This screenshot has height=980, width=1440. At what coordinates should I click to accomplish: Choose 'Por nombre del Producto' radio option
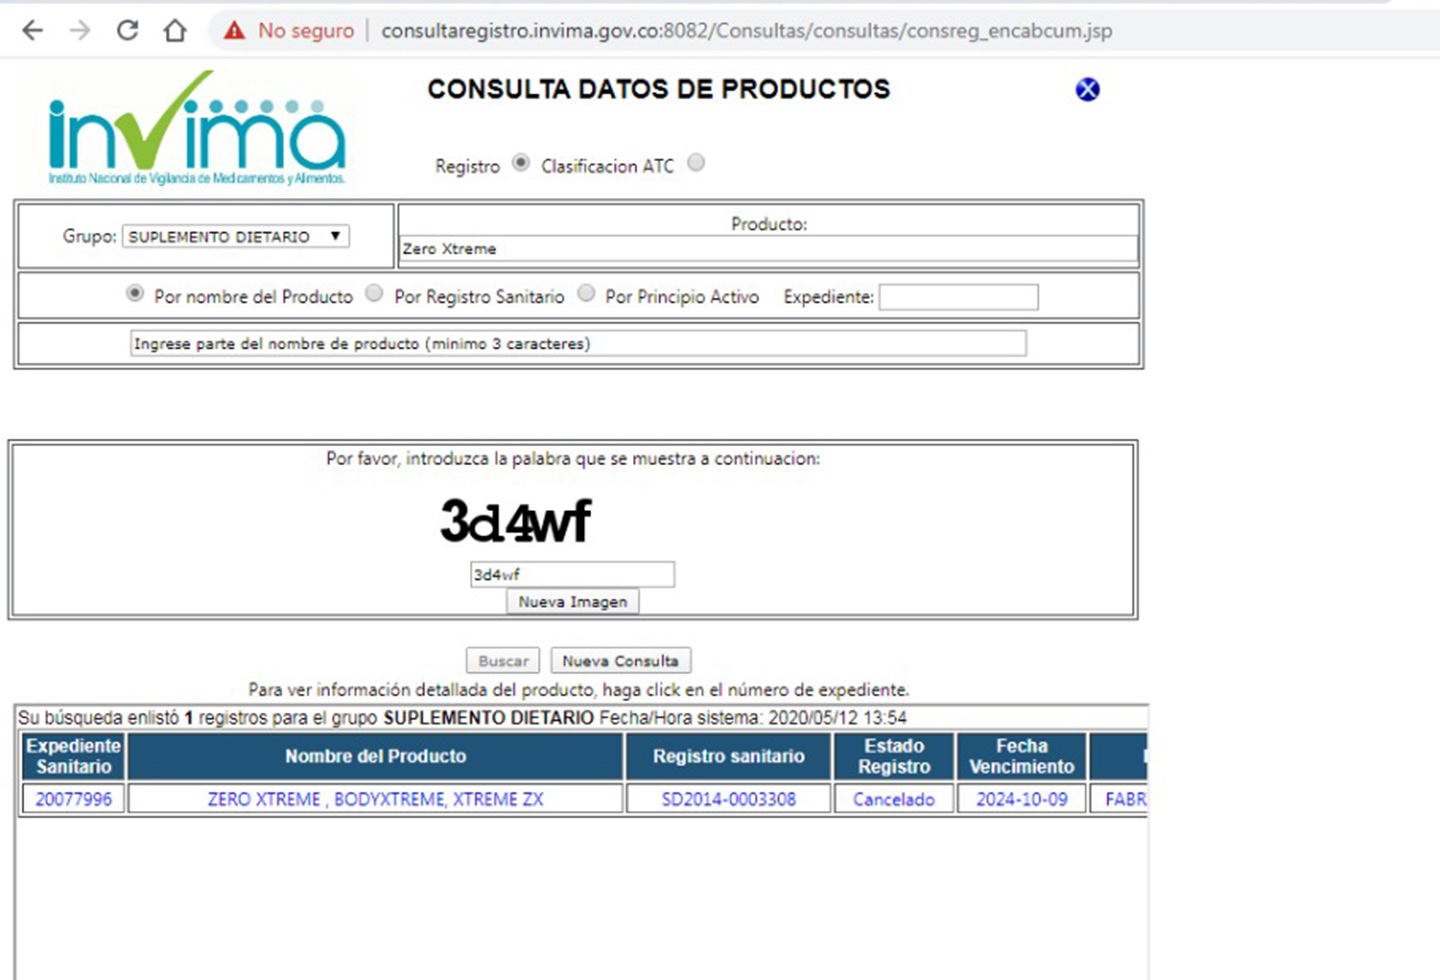135,294
